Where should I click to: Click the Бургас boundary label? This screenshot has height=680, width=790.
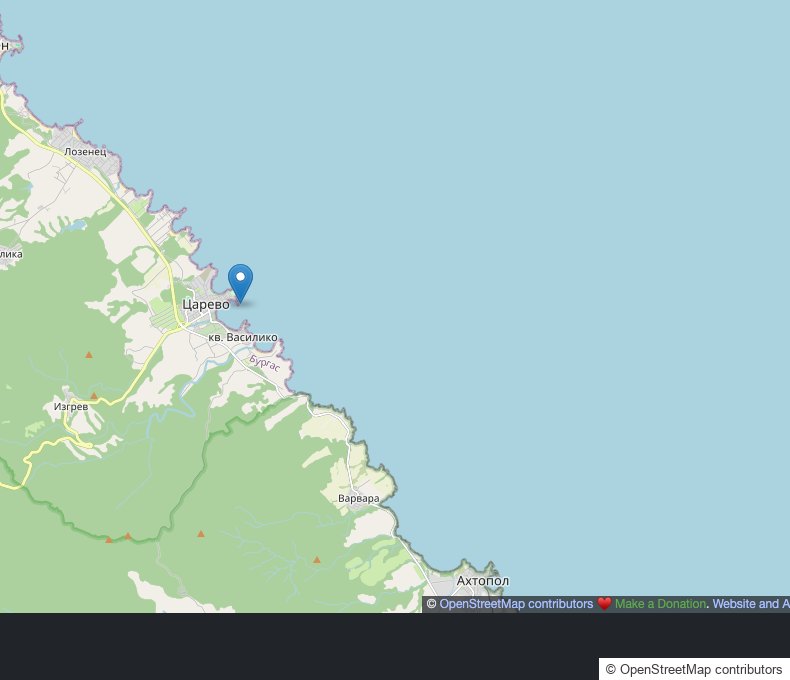coord(265,363)
